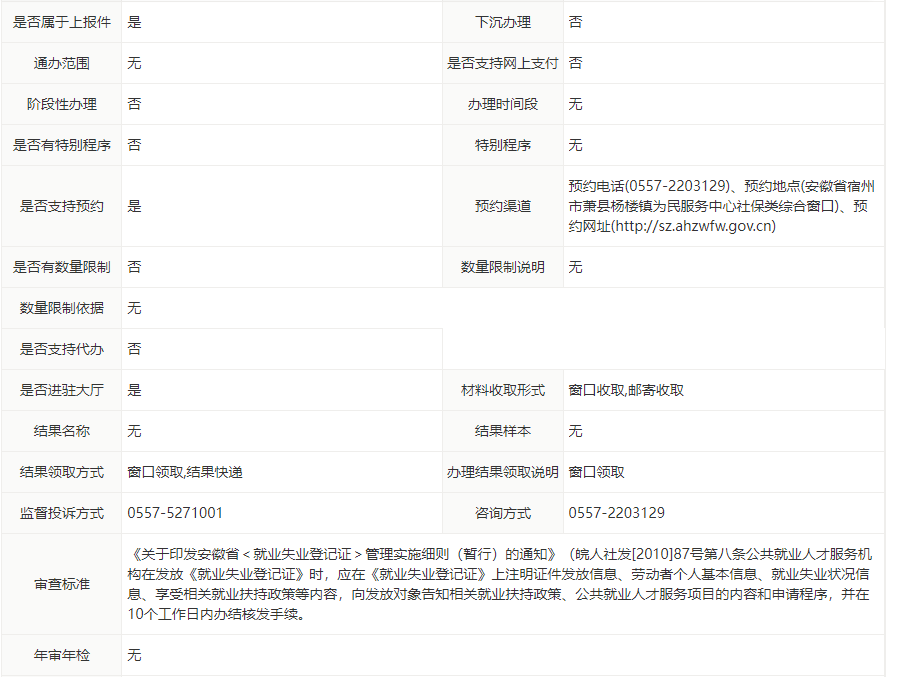This screenshot has height=677, width=898.
Task: Select the 通办范围 row label
Action: [61, 63]
